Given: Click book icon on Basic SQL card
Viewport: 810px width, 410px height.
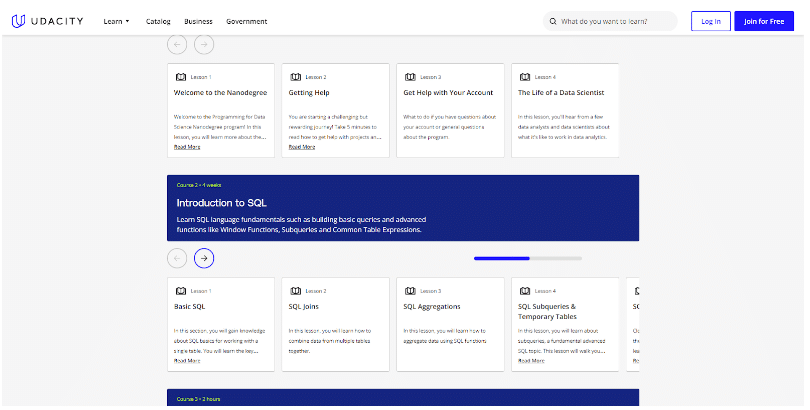Looking at the screenshot, I should tap(181, 291).
